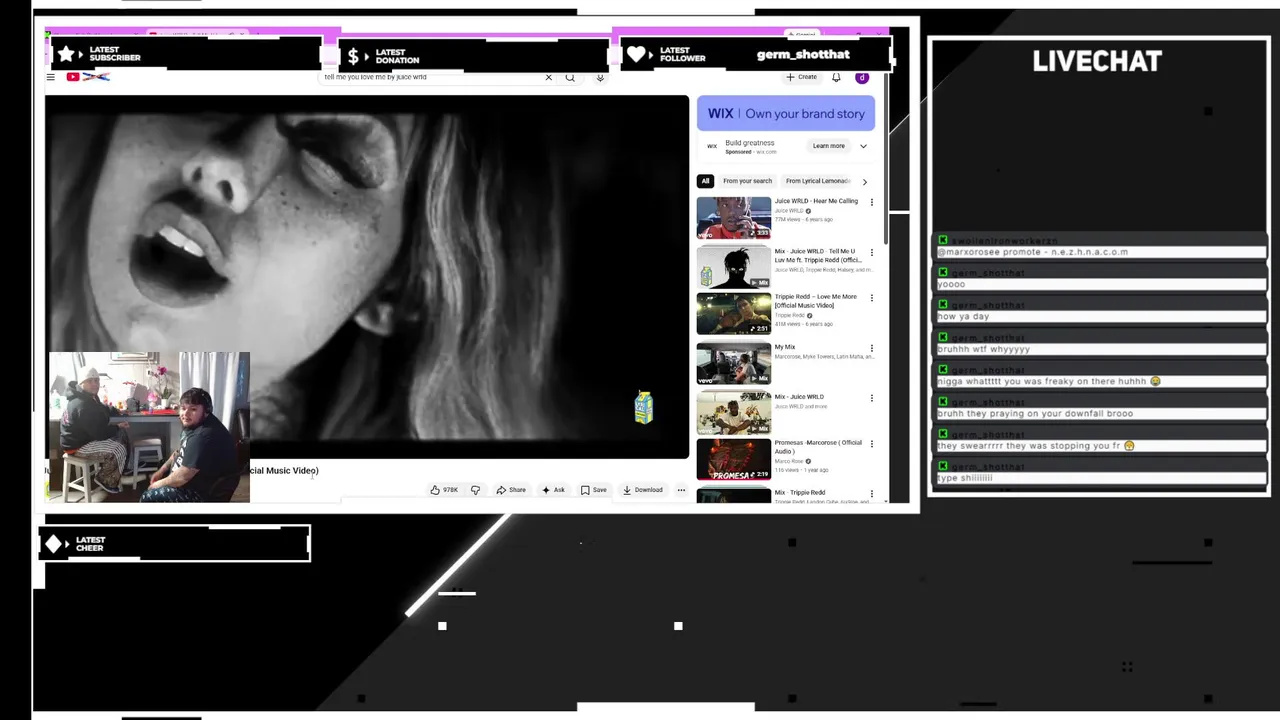The height and width of the screenshot is (720, 1280).
Task: Select the From Lyrical Lemonade chip
Action: [817, 181]
